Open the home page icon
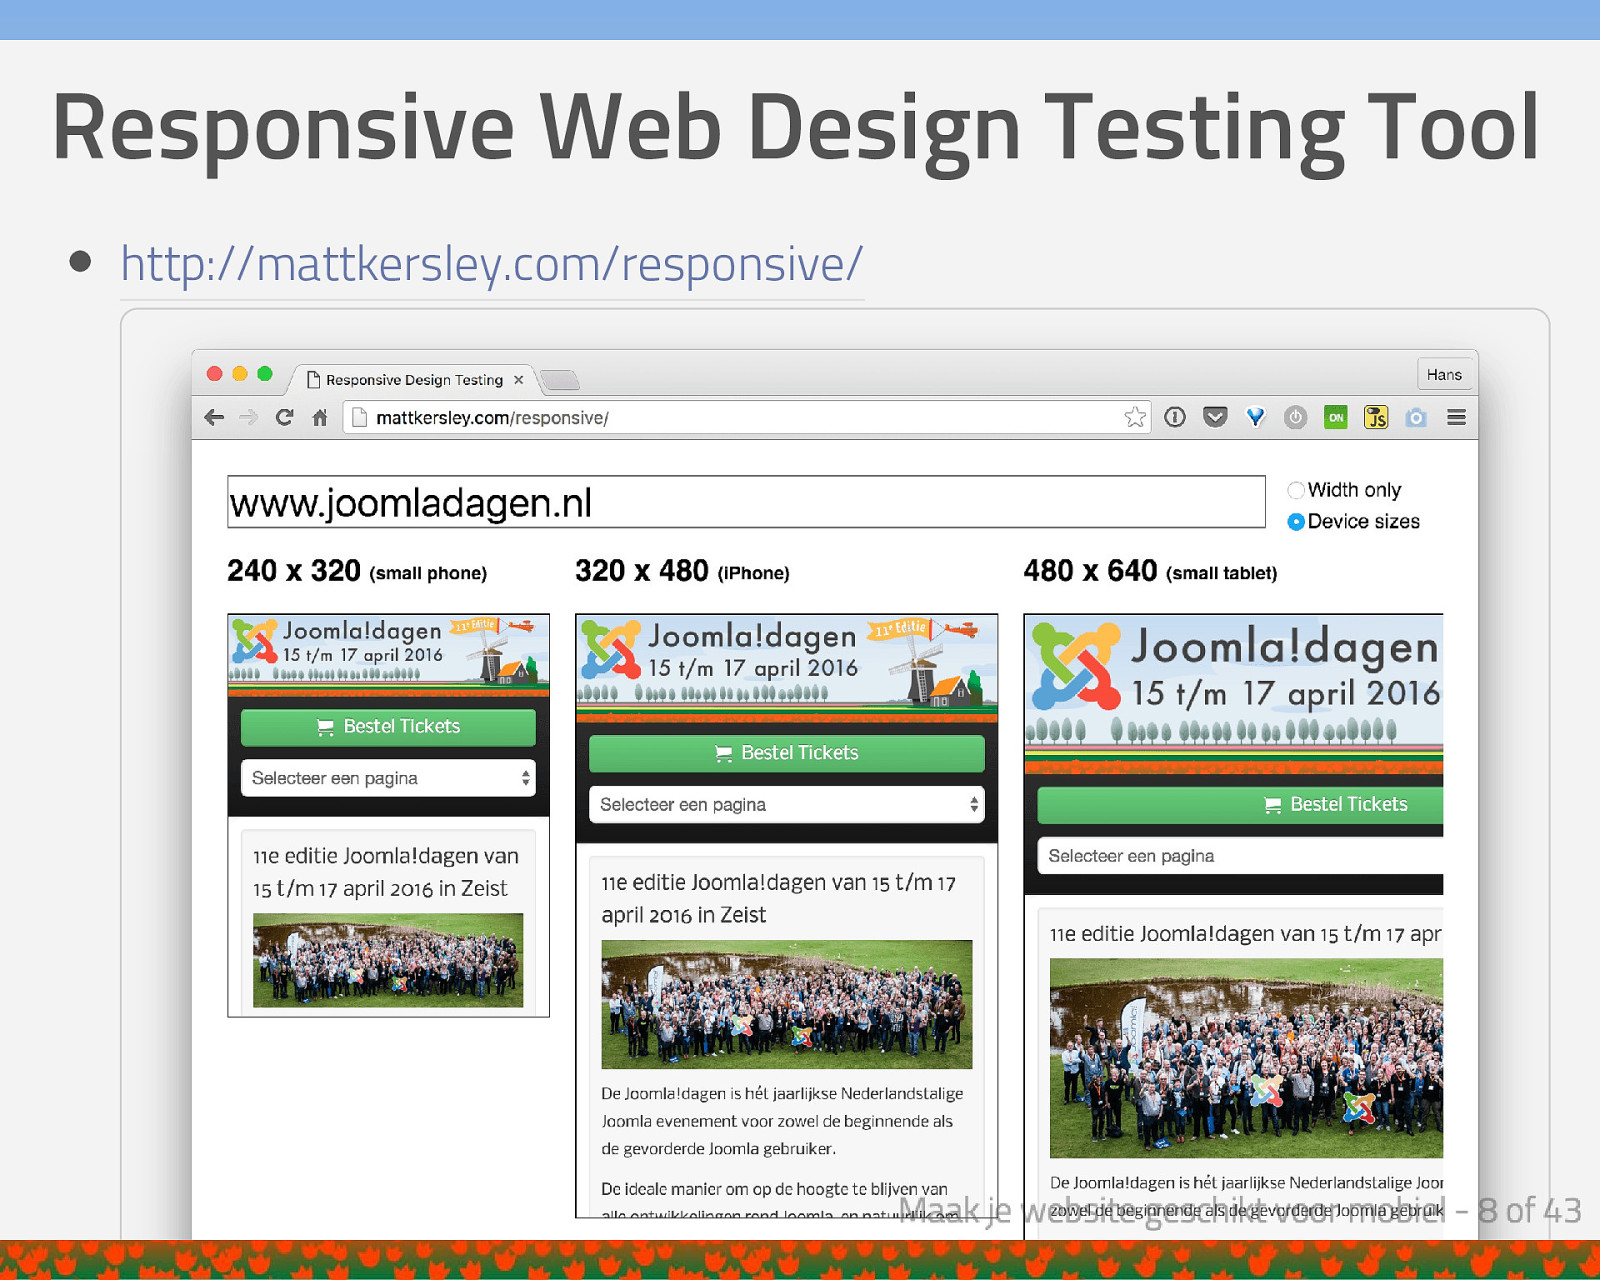The height and width of the screenshot is (1280, 1600). click(x=319, y=418)
